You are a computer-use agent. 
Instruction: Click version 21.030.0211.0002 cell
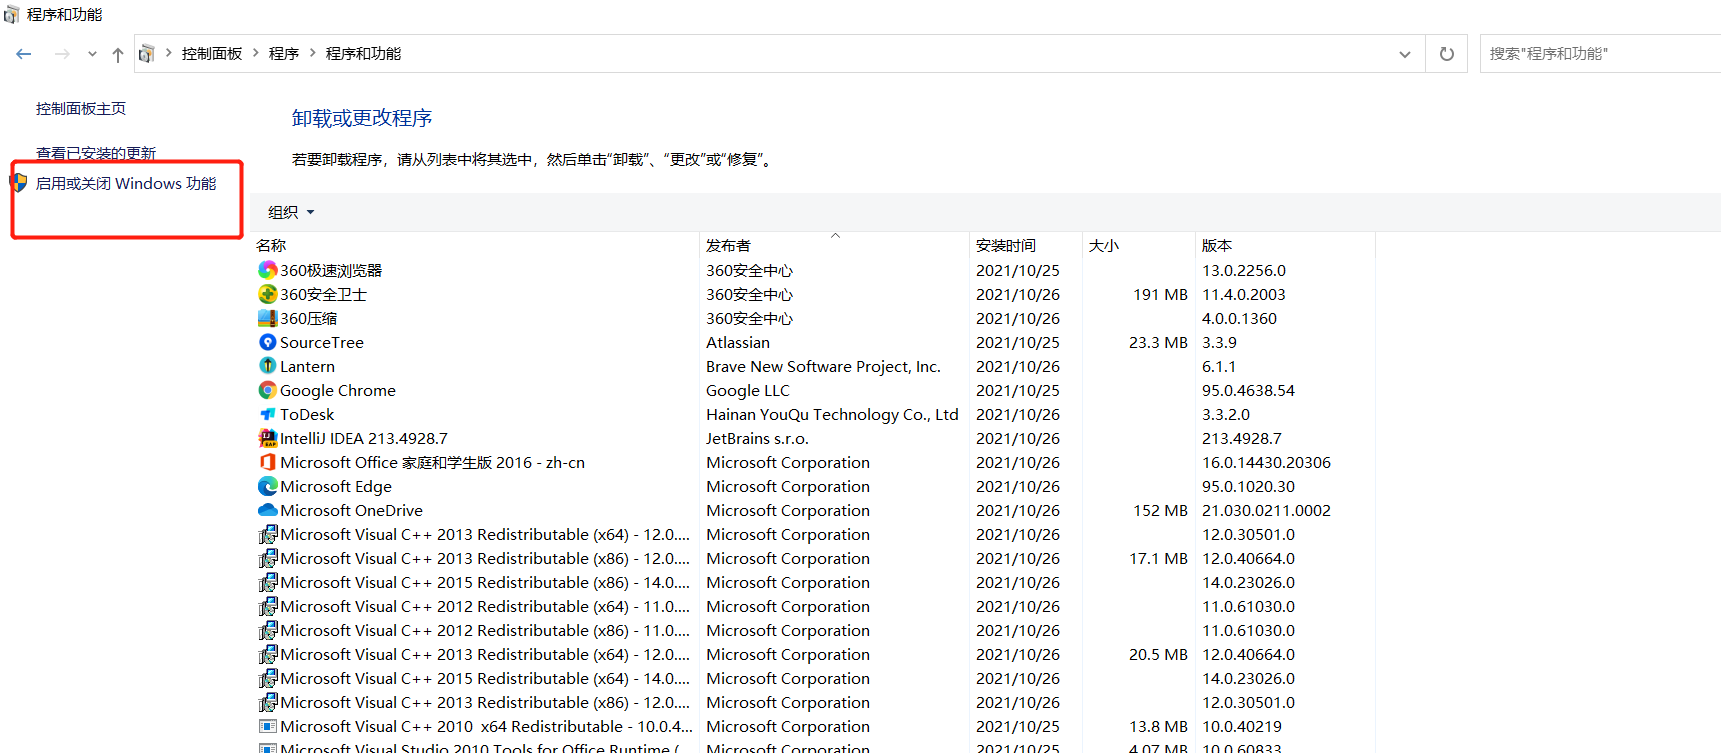(x=1266, y=510)
